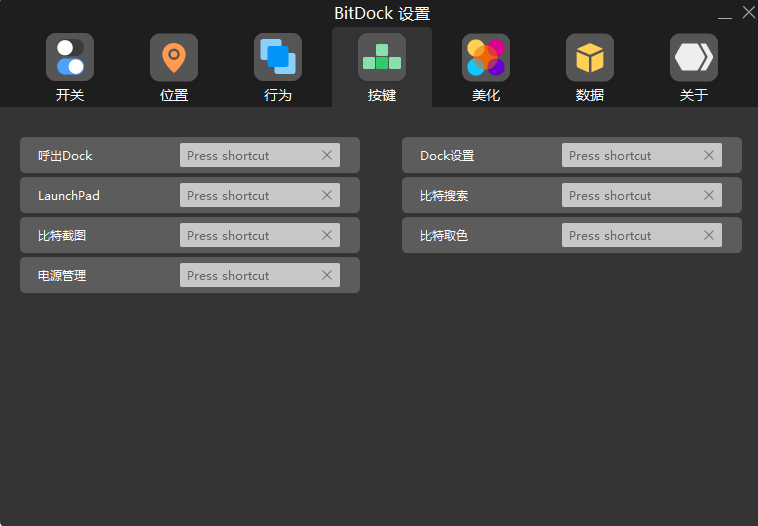
Task: Click the 电源管理 row label
Action: (x=62, y=276)
